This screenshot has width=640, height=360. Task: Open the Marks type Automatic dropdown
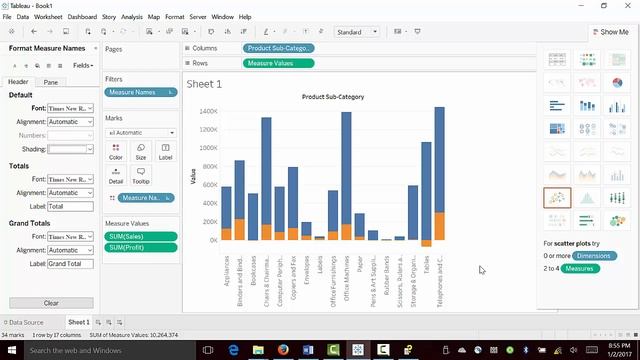141,133
